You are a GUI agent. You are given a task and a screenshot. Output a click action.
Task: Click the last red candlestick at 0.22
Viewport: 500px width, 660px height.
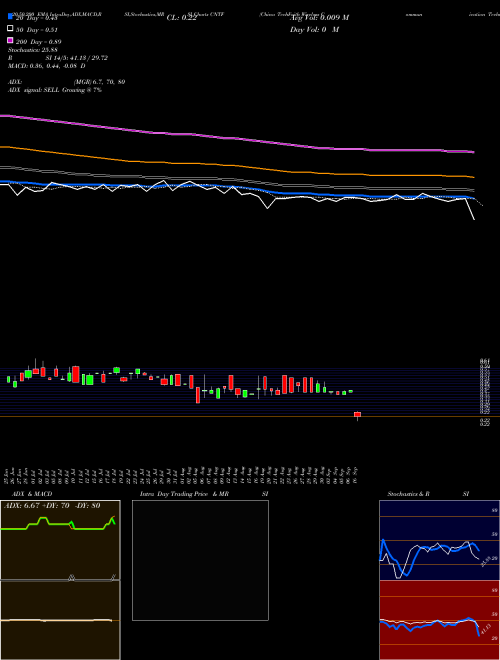pos(357,415)
